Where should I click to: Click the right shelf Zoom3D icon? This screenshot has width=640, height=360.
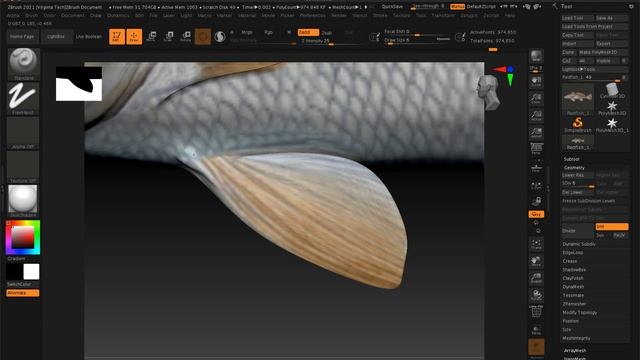pyautogui.click(x=536, y=278)
